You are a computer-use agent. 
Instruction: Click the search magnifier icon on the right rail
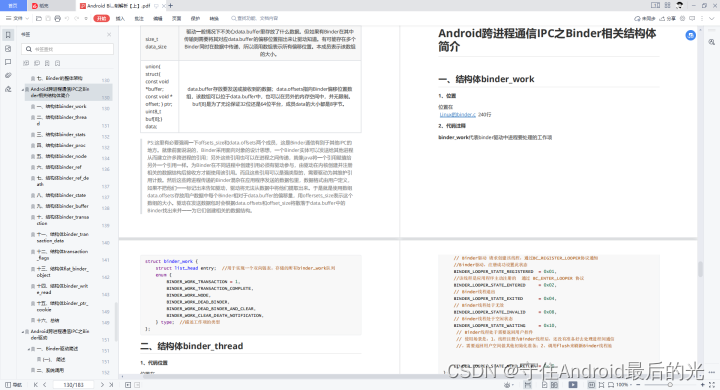coord(711,42)
